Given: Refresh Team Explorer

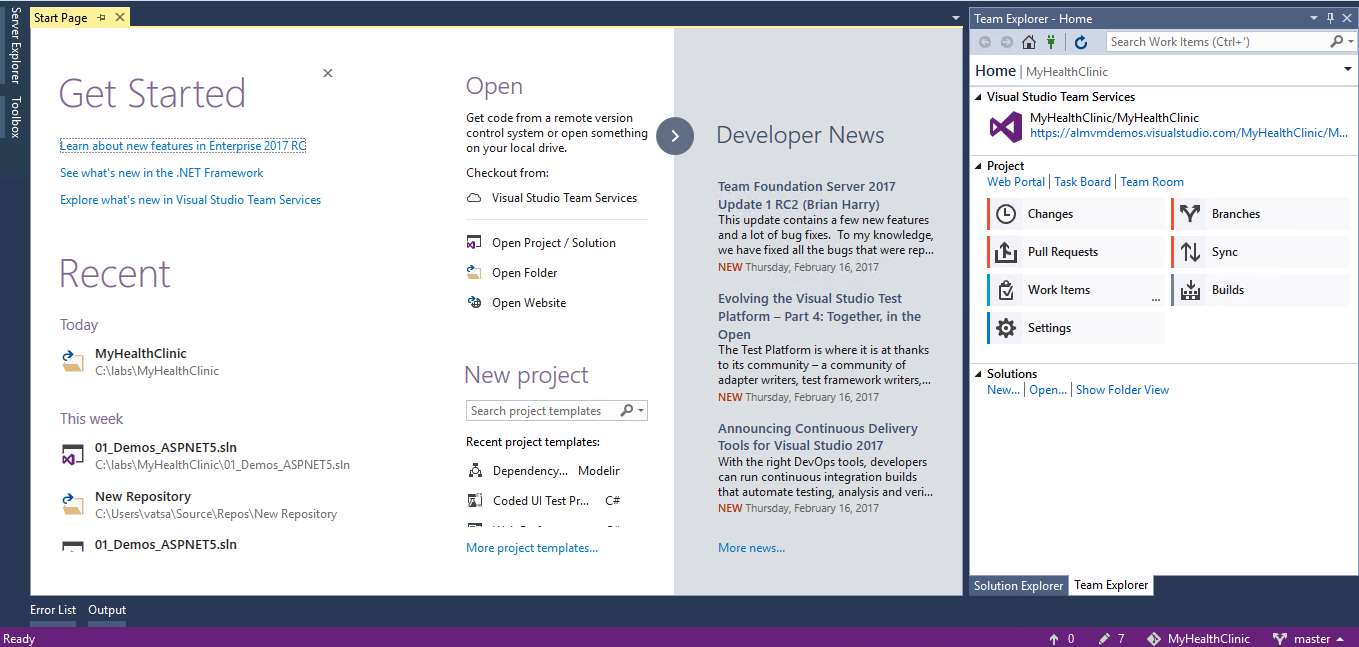Looking at the screenshot, I should point(1081,42).
